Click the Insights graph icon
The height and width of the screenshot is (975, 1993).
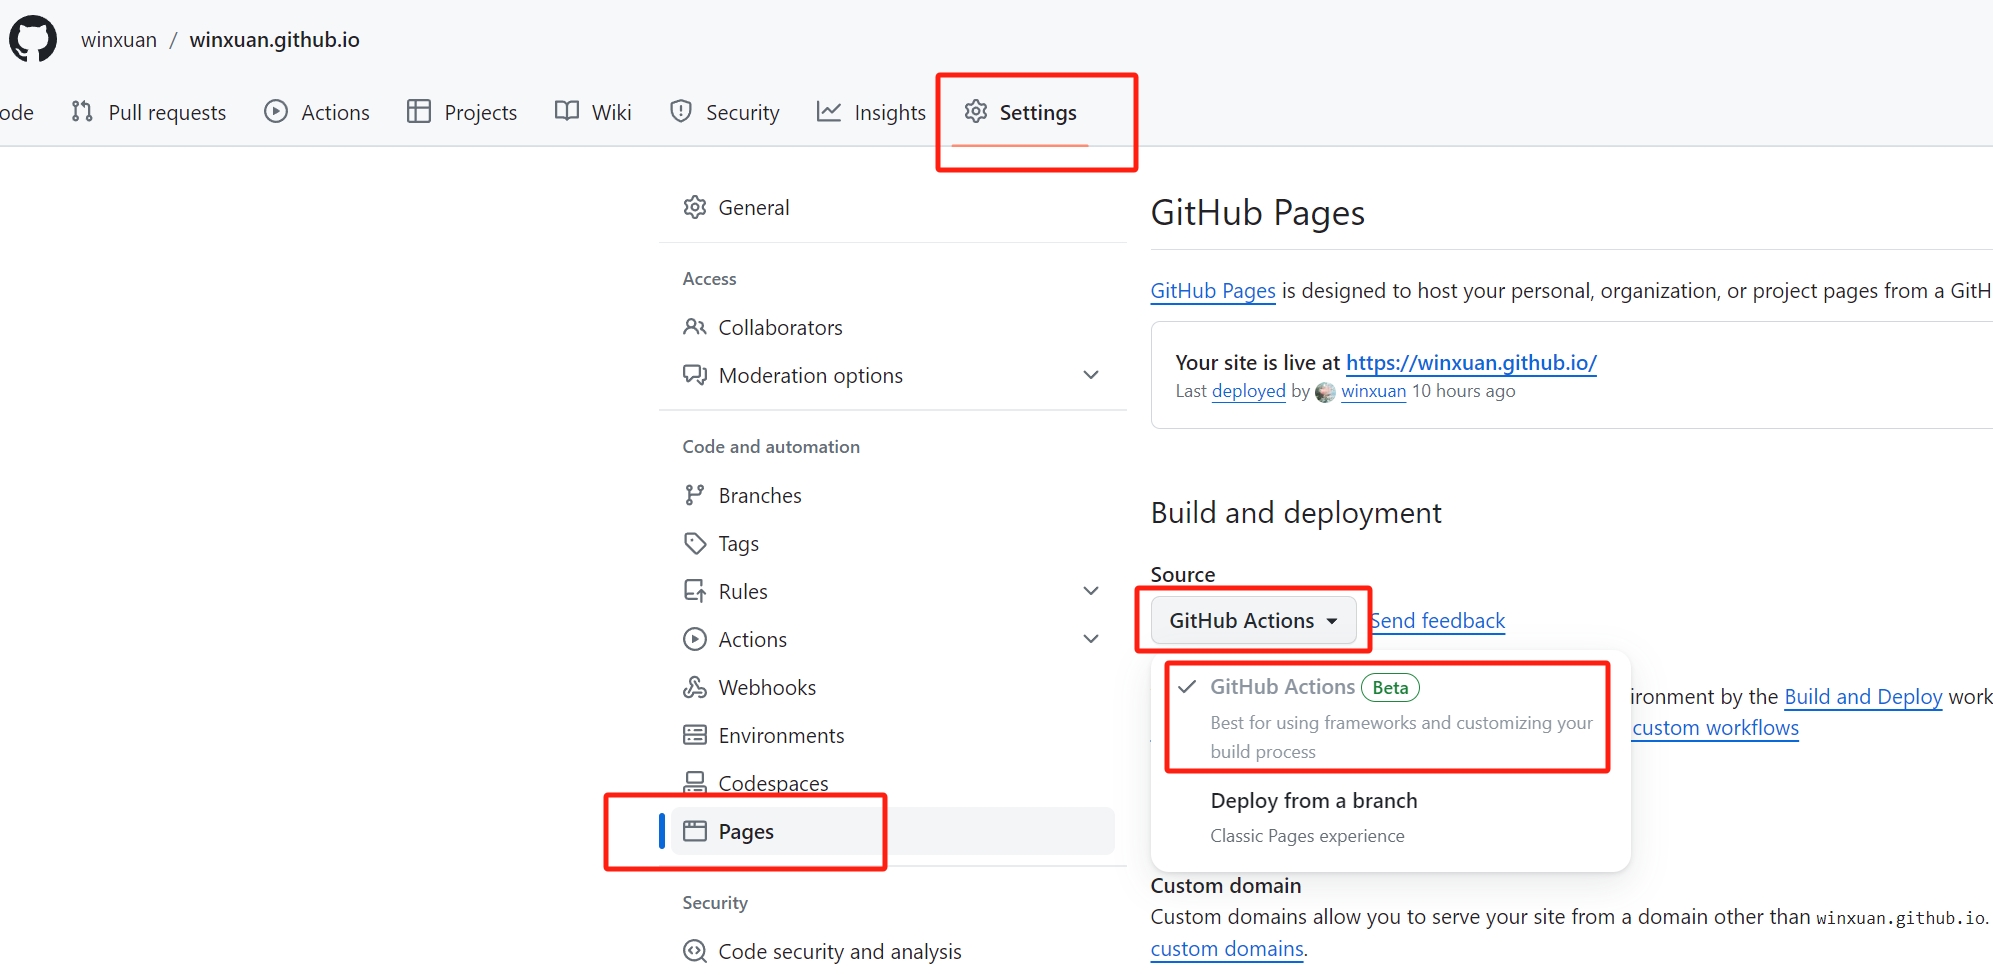tap(829, 111)
